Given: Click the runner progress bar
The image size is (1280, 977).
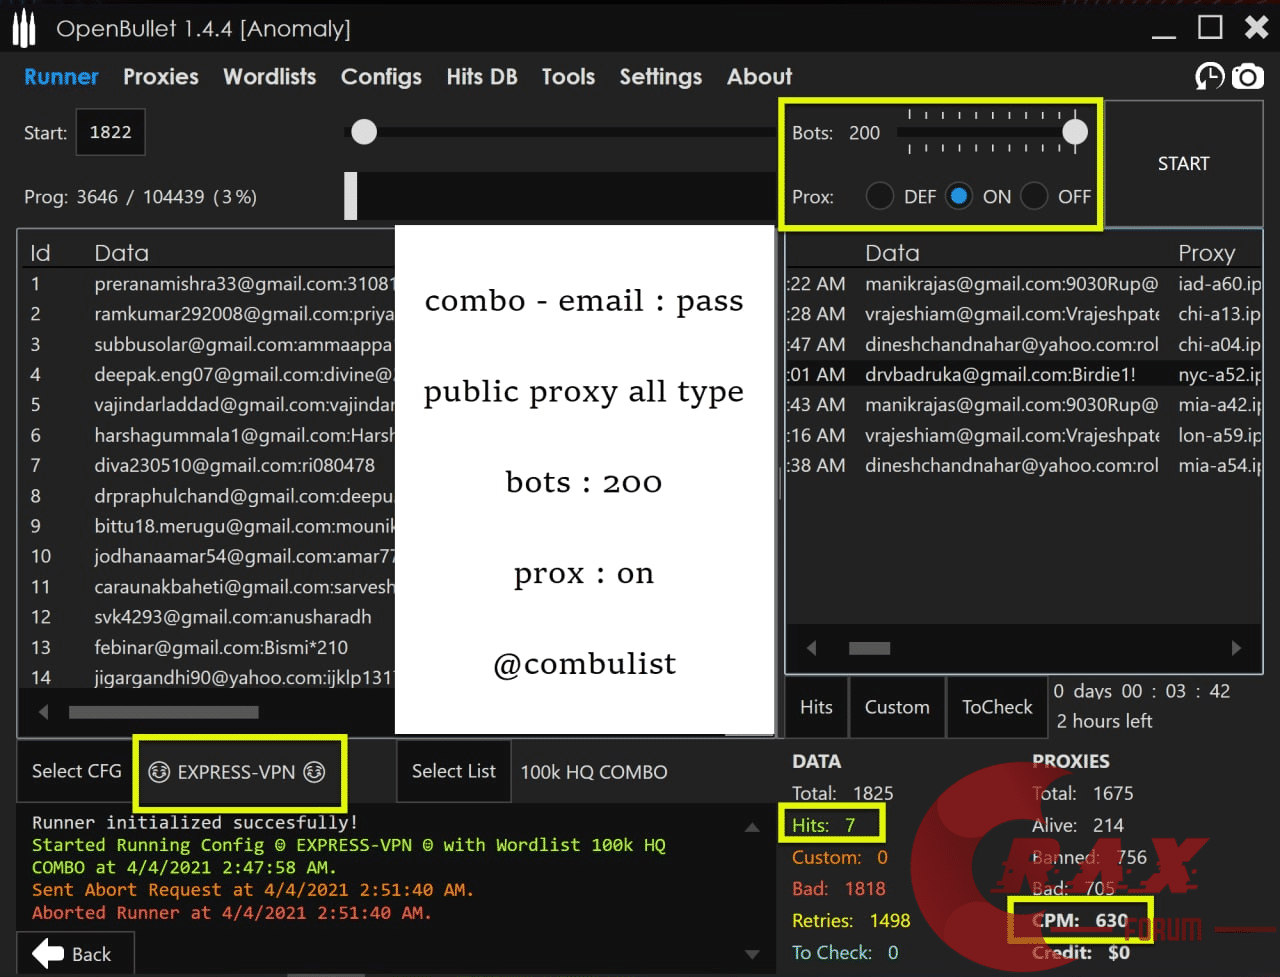Looking at the screenshot, I should click(560, 196).
